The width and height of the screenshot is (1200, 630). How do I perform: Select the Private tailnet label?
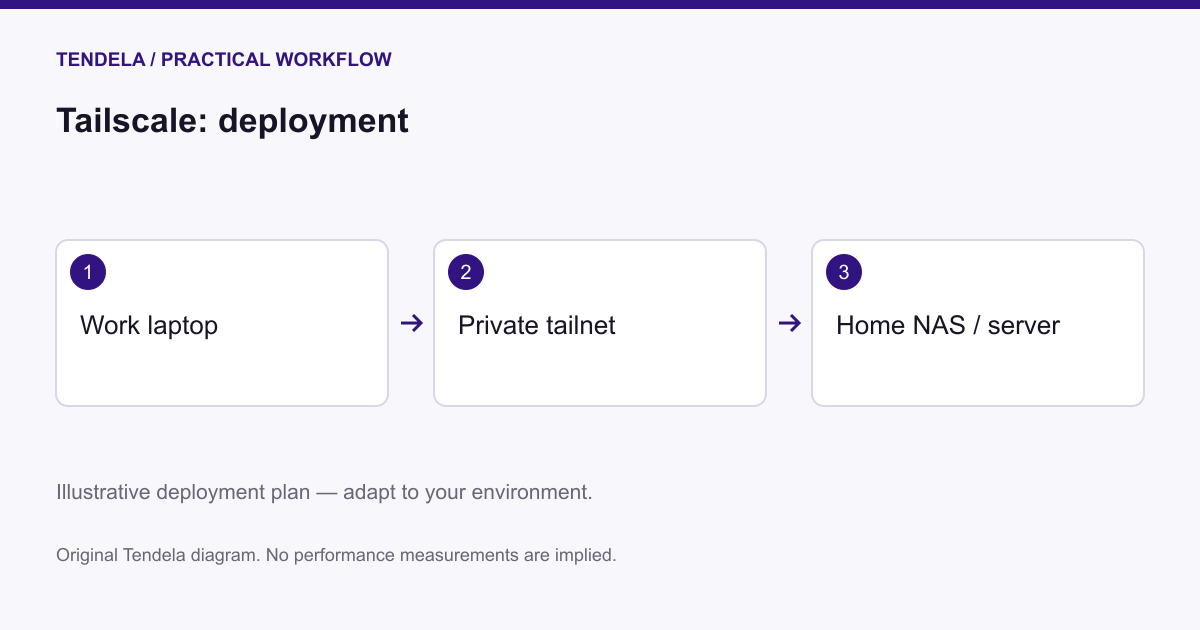[537, 325]
